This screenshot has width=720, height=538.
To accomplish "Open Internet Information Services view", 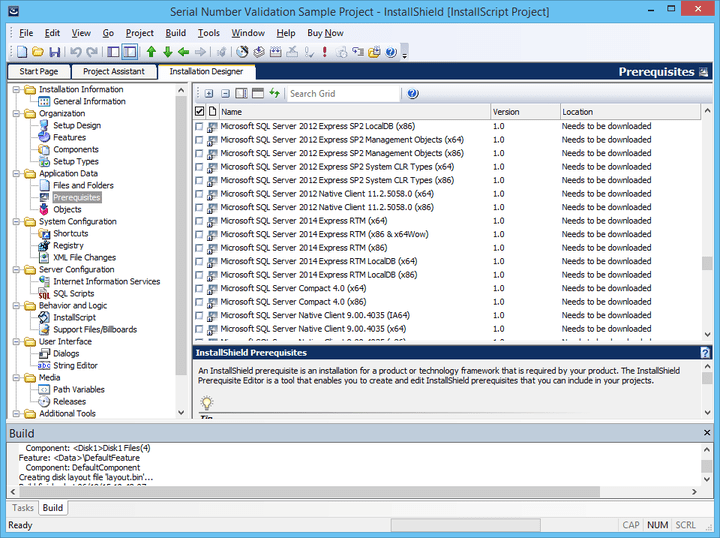I will [x=107, y=281].
